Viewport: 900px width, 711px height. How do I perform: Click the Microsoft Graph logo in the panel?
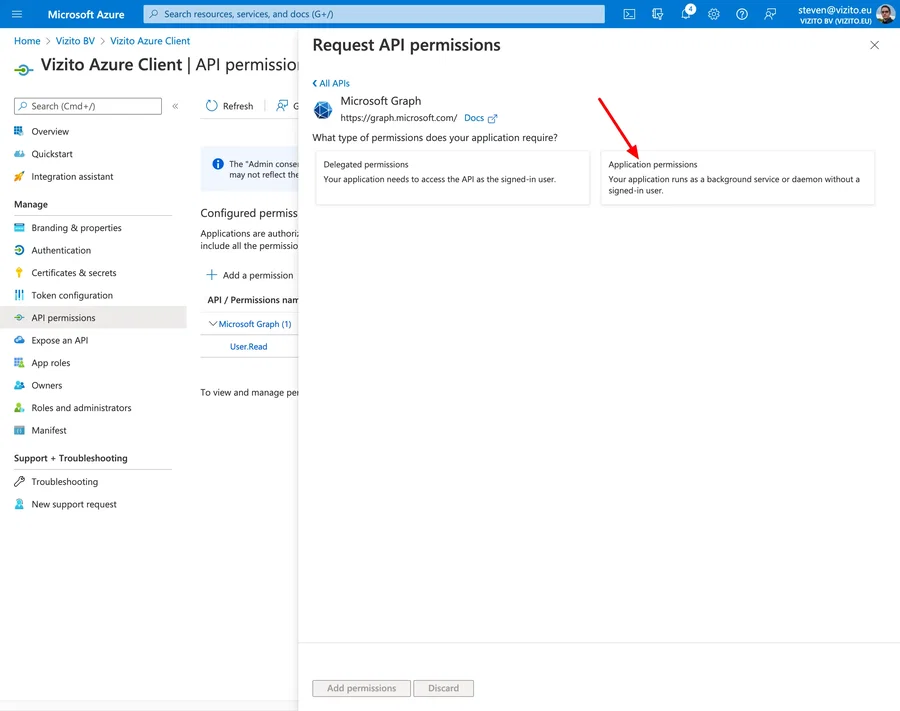[x=322, y=110]
